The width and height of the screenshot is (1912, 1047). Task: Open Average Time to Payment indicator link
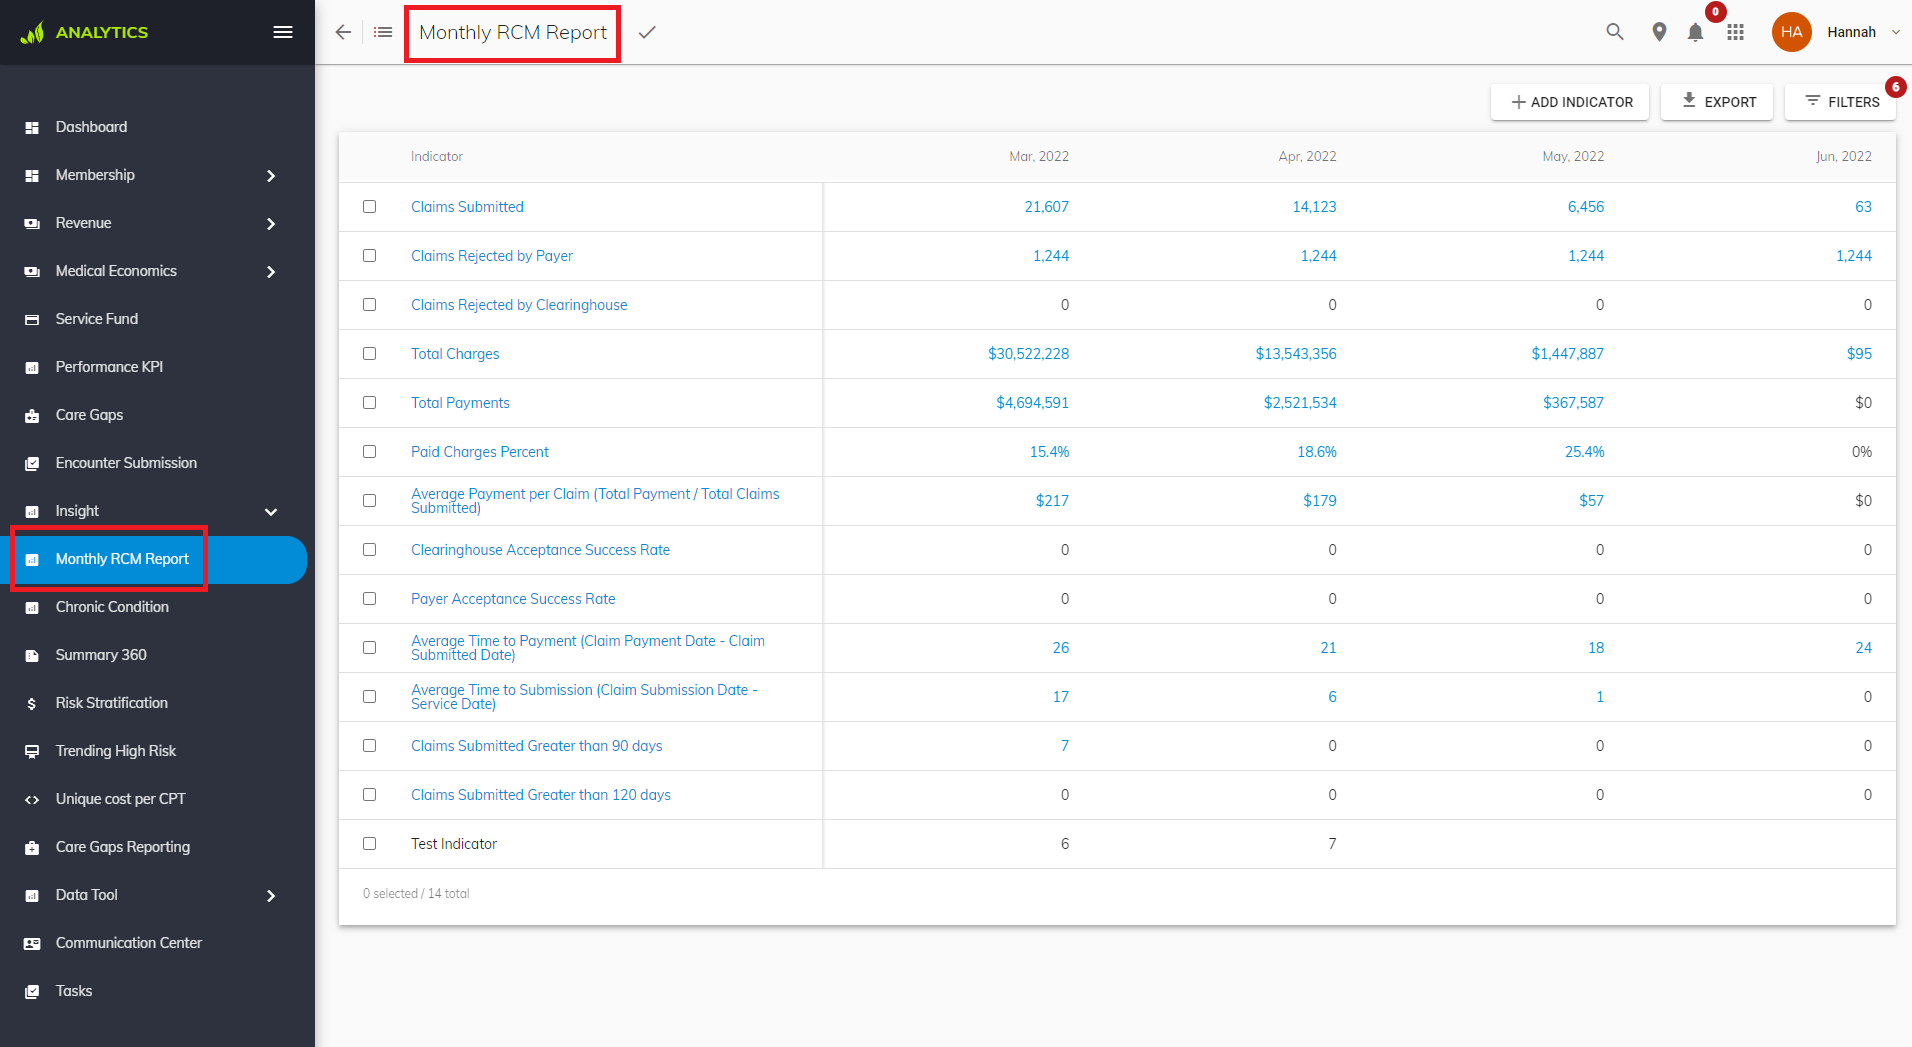588,648
